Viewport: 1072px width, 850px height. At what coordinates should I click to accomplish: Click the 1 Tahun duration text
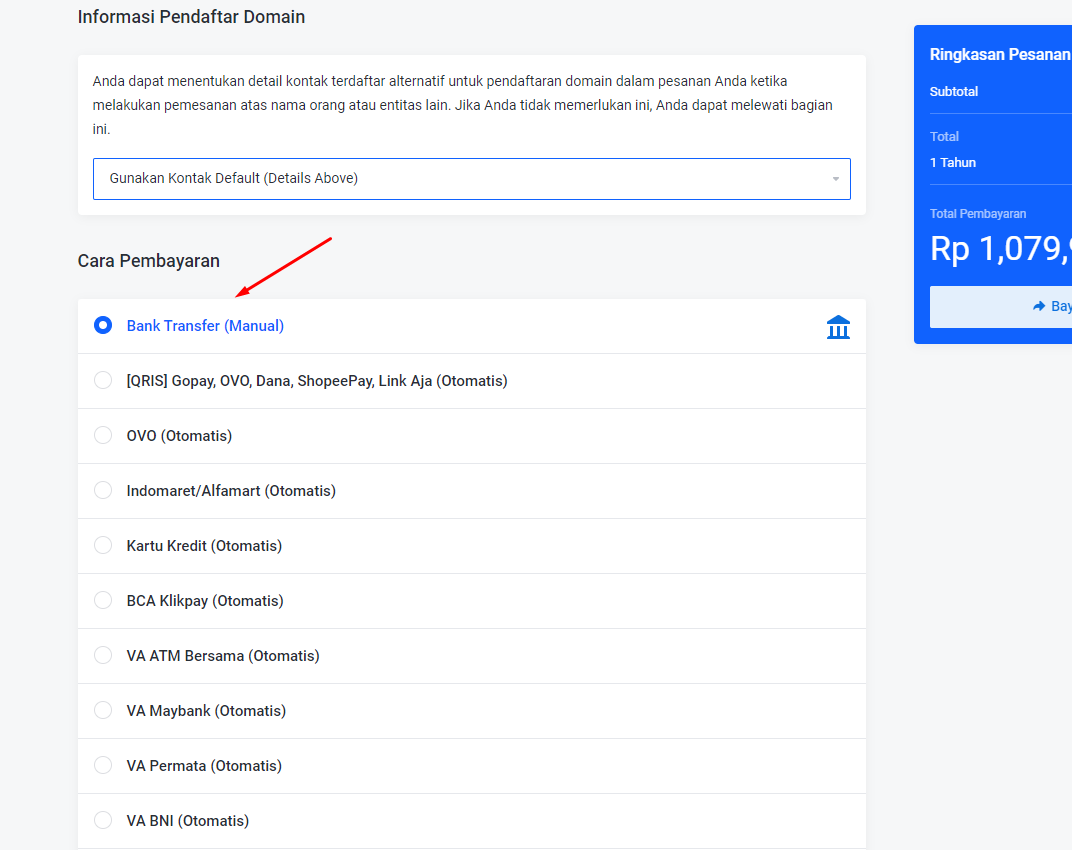tap(953, 163)
